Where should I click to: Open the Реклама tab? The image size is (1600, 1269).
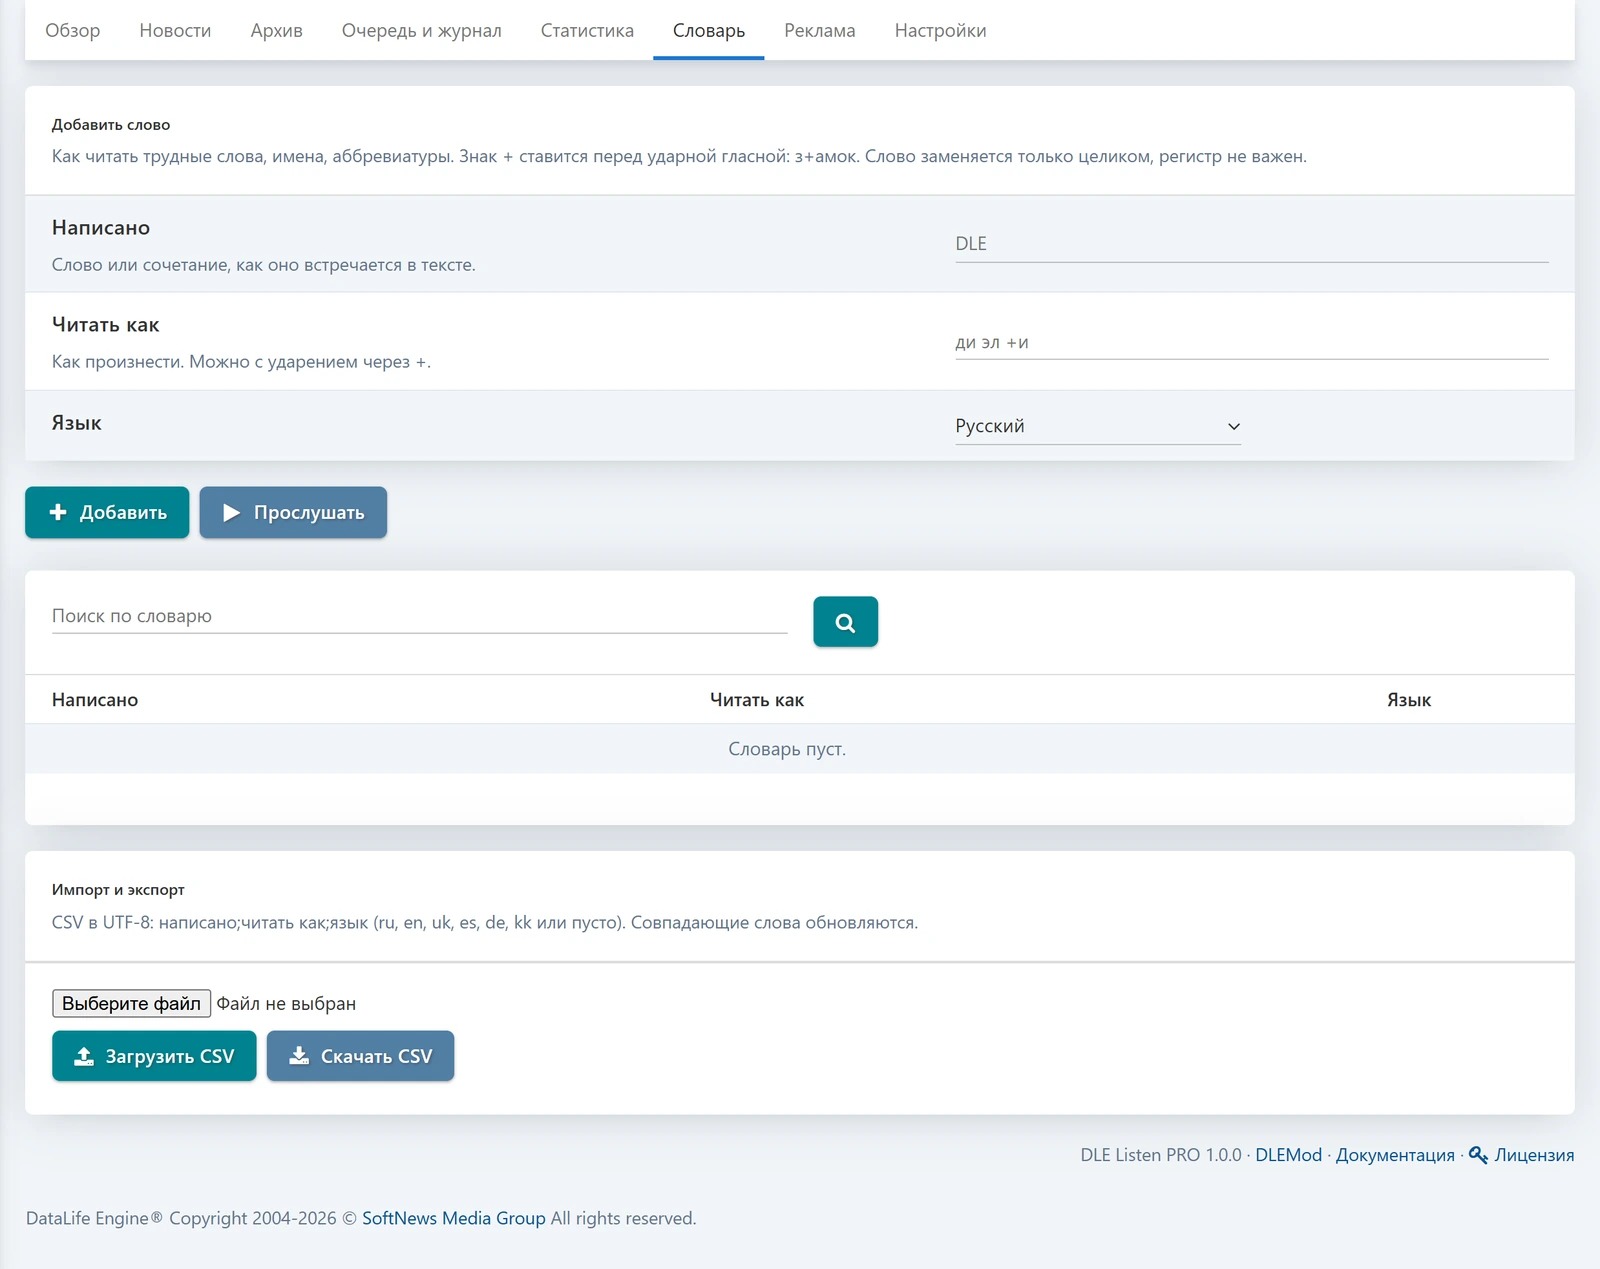(819, 31)
